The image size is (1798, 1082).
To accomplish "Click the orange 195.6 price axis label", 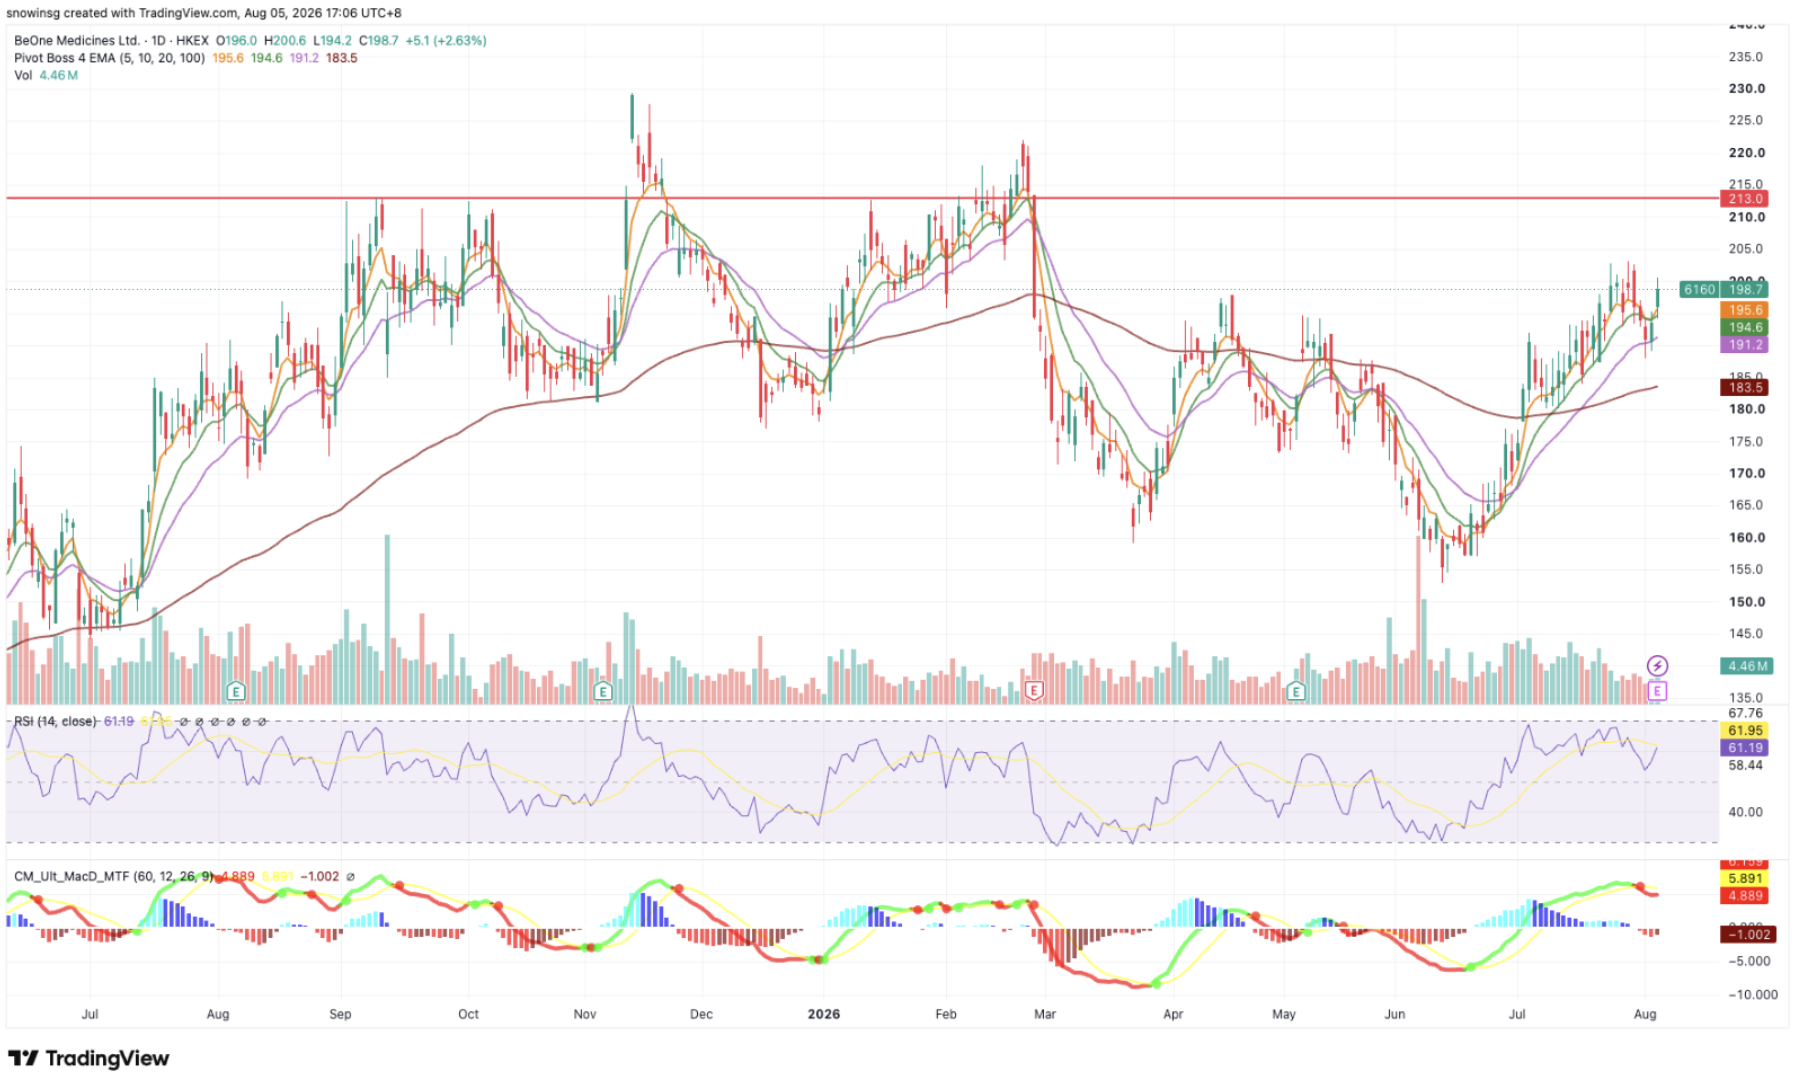I will pos(1745,310).
